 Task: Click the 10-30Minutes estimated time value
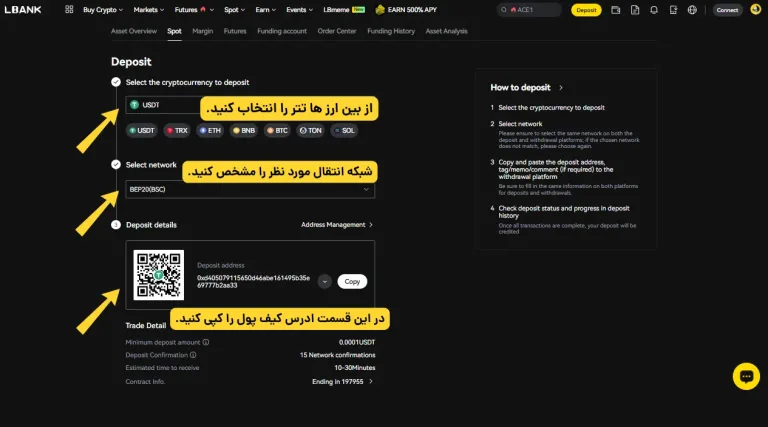pos(355,368)
